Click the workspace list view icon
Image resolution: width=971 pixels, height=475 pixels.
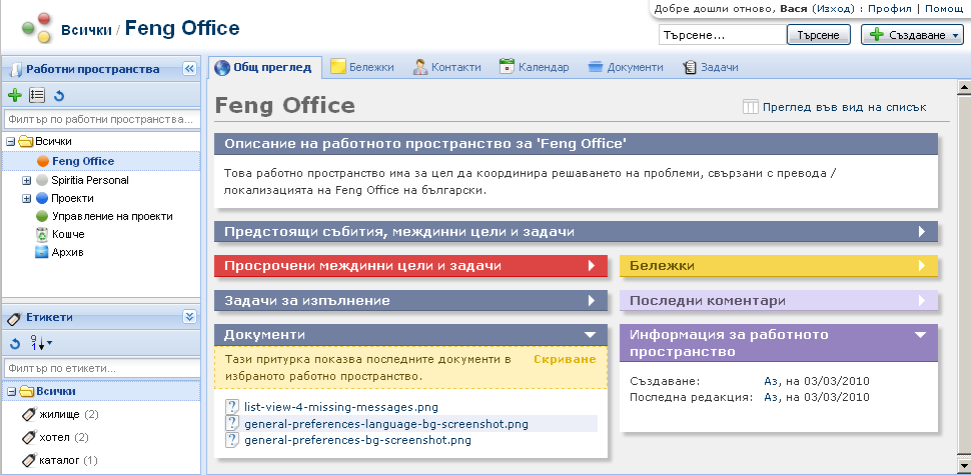click(x=36, y=96)
